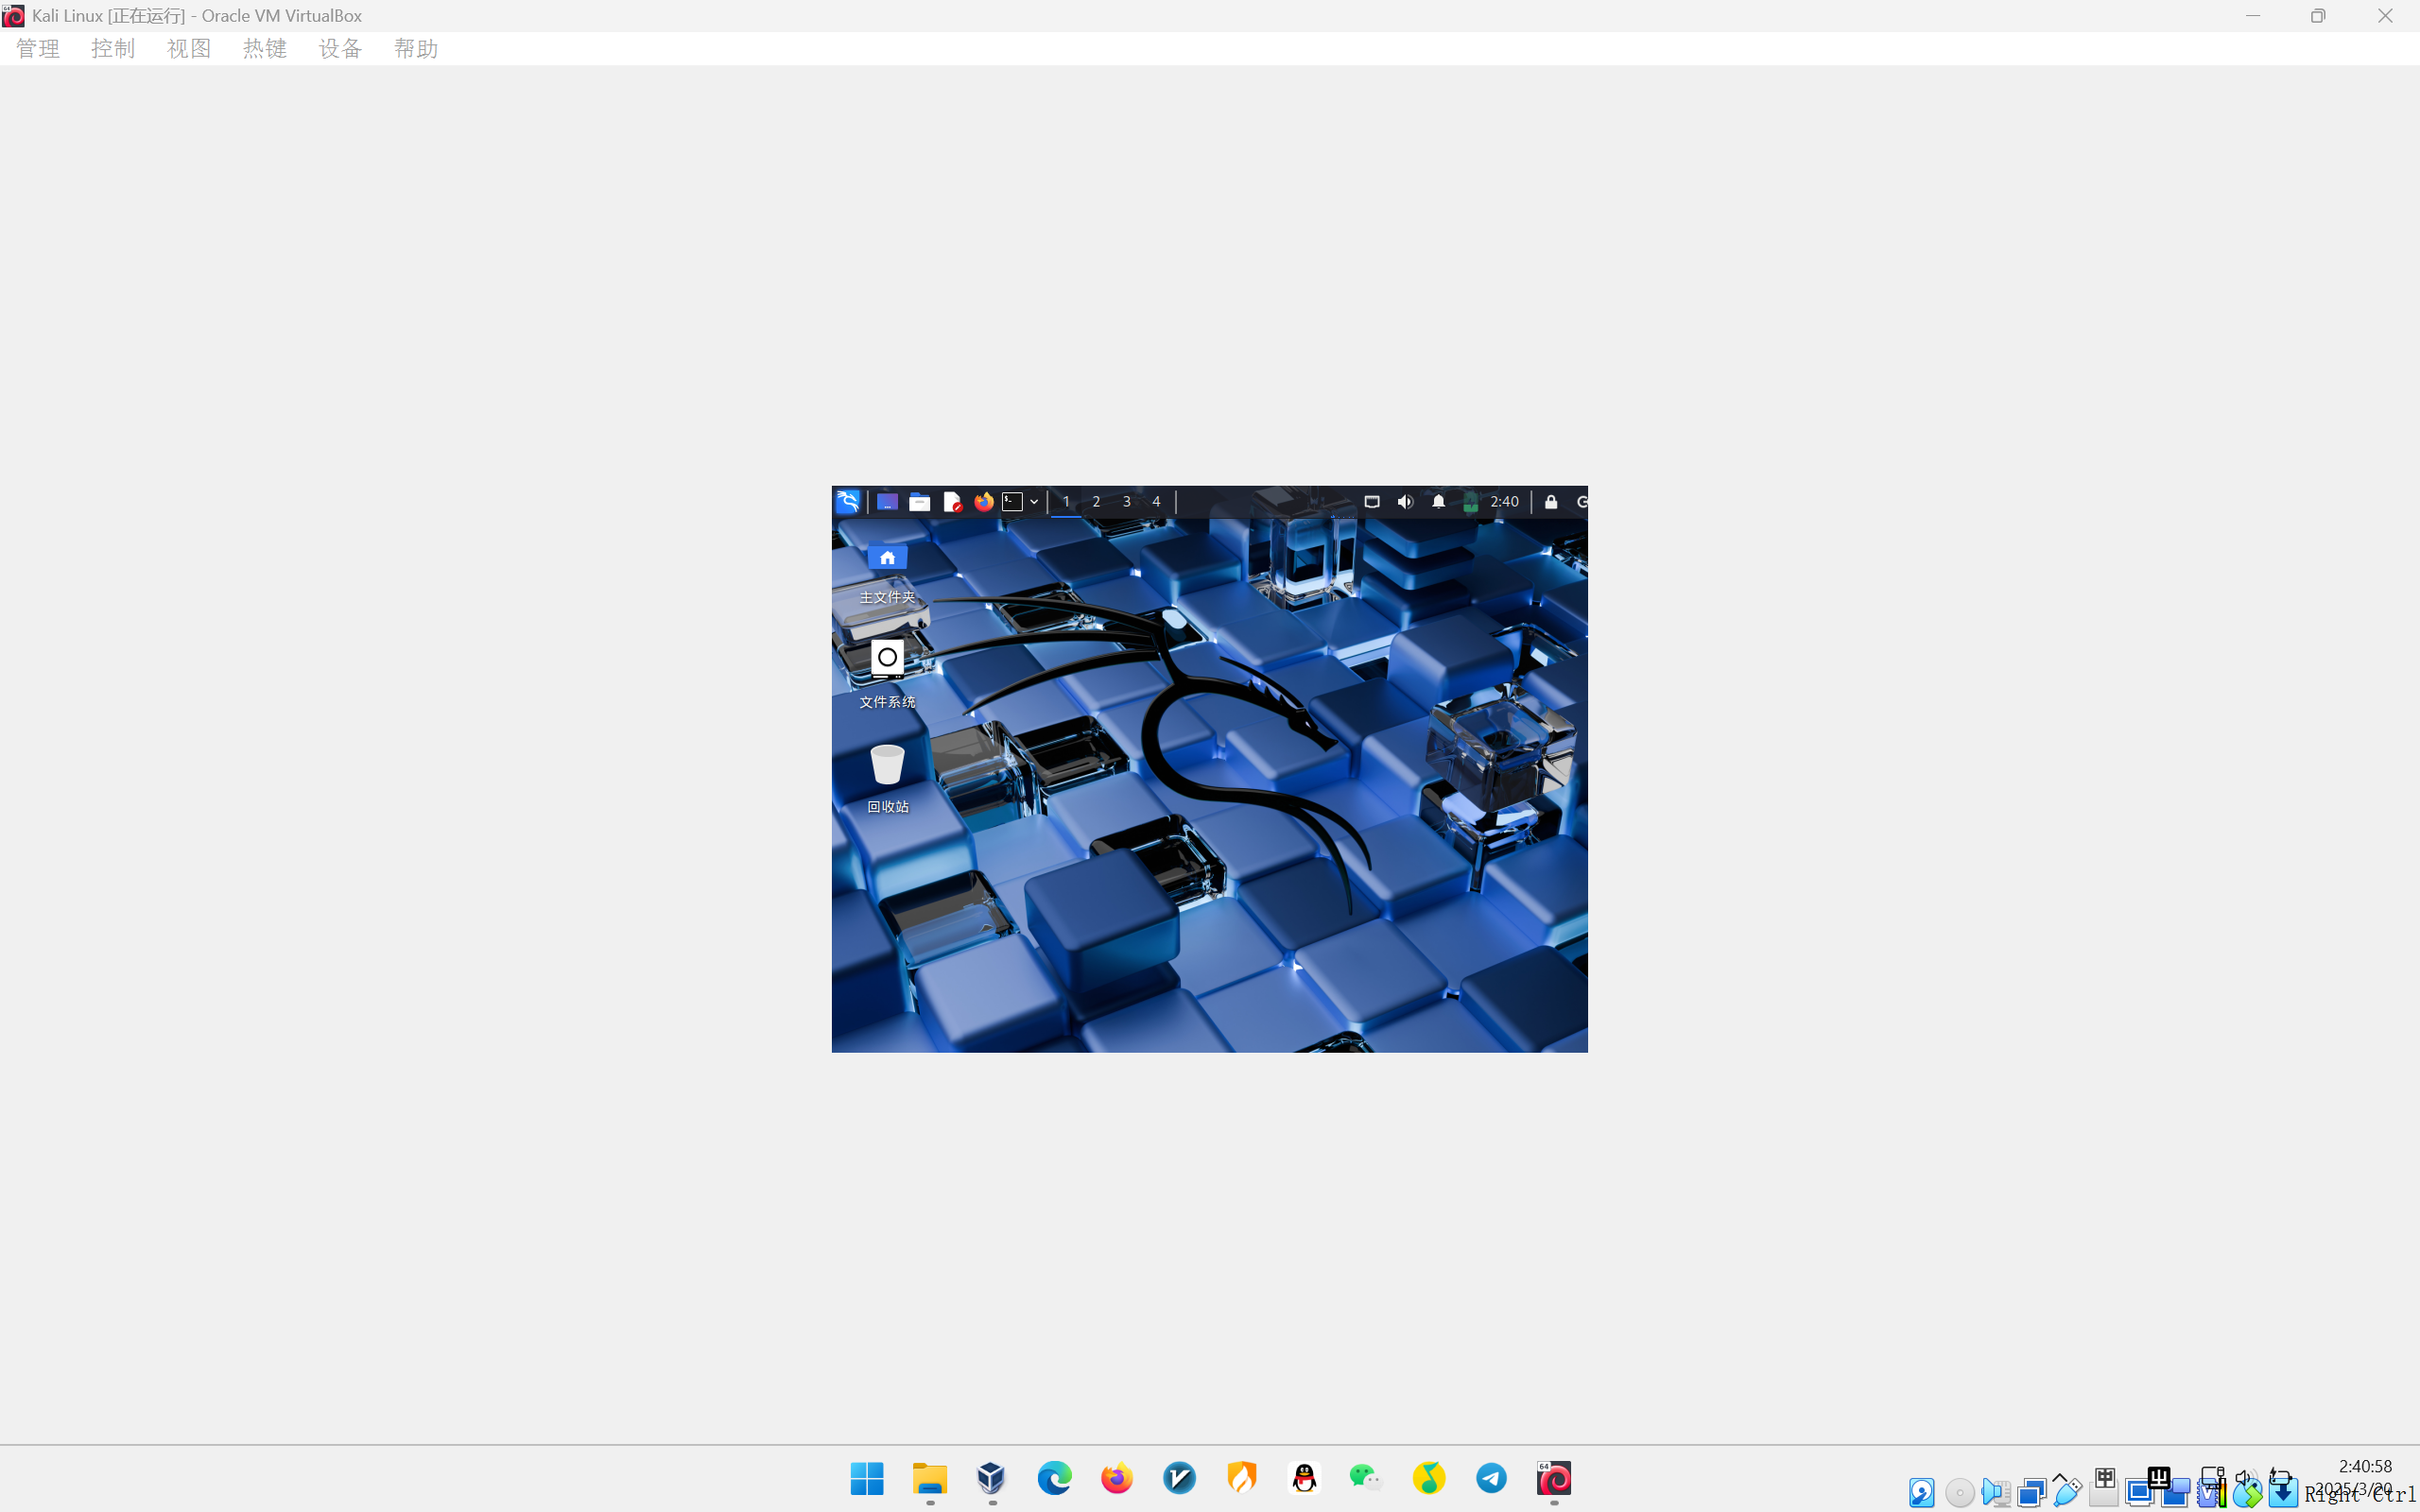
Task: Click the notification bell in Kali panel
Action: (1438, 501)
